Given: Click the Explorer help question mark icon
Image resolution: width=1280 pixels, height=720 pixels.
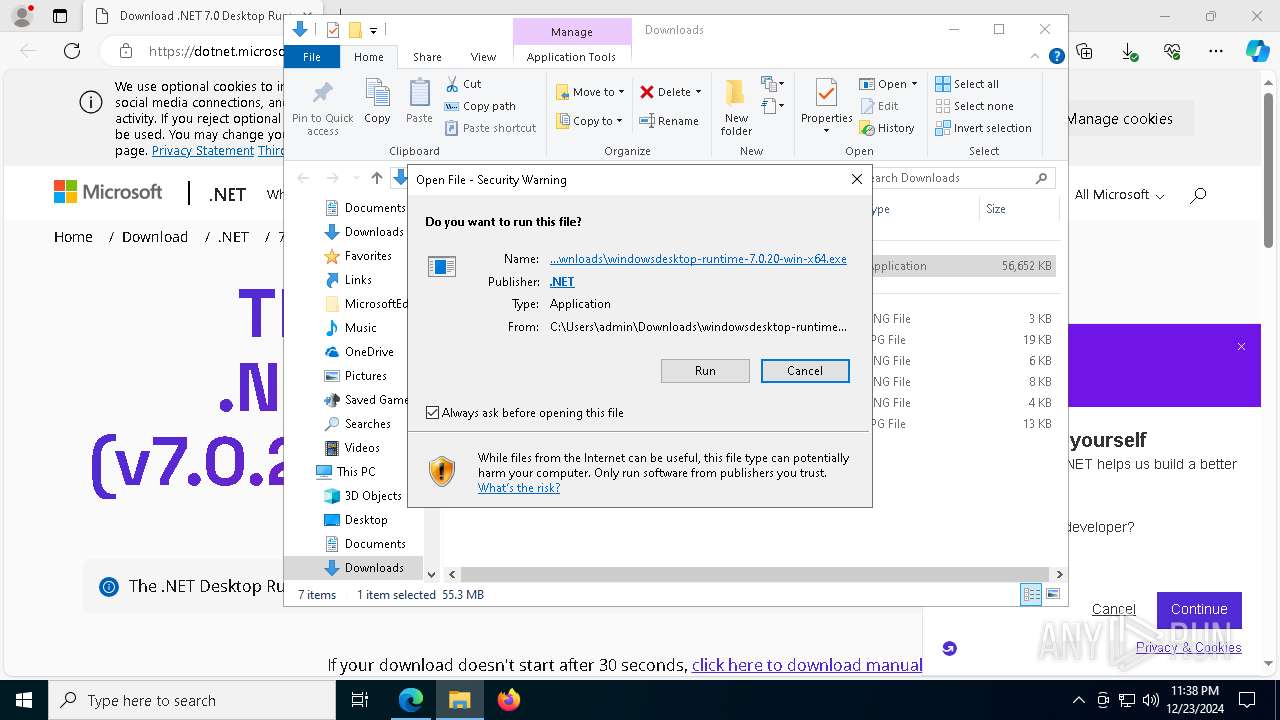Looking at the screenshot, I should pos(1056,57).
